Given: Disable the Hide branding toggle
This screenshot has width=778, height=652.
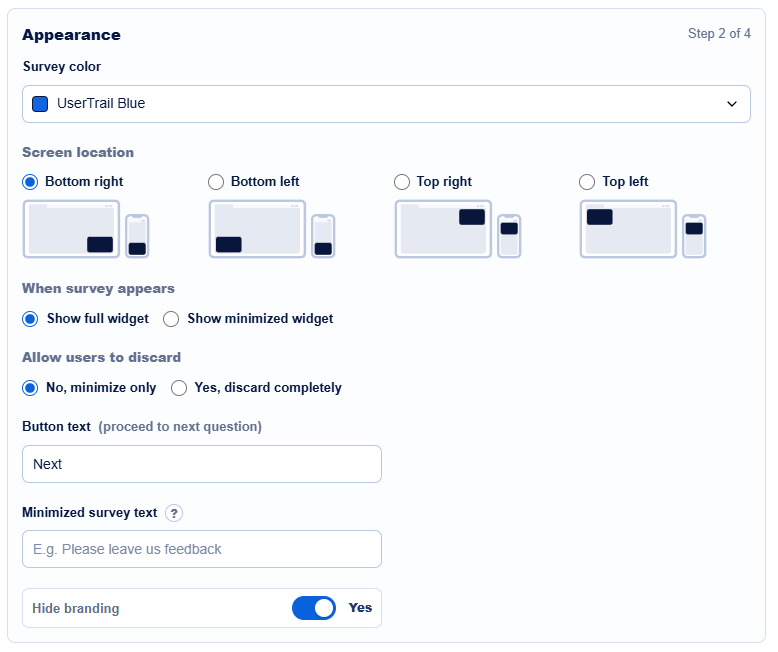Looking at the screenshot, I should pos(314,608).
